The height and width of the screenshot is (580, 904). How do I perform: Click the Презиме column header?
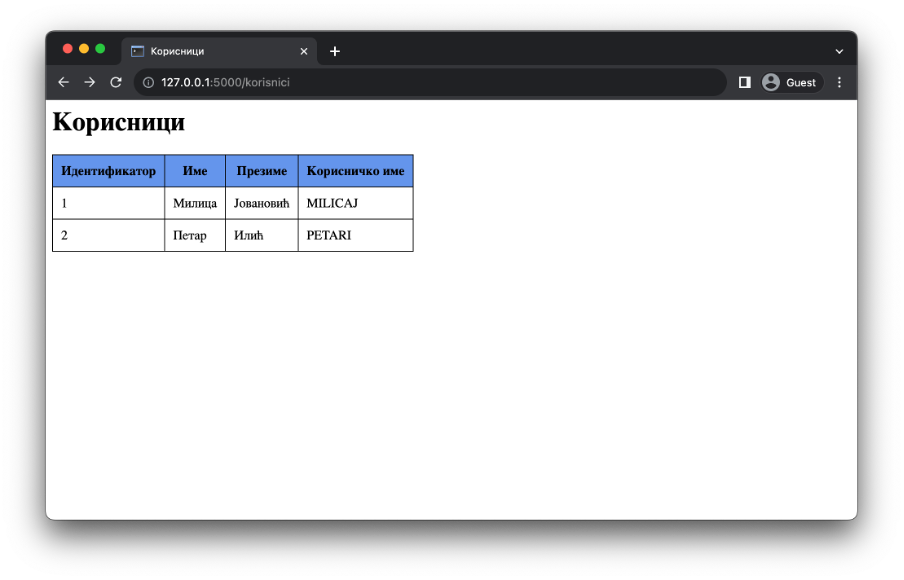(261, 171)
